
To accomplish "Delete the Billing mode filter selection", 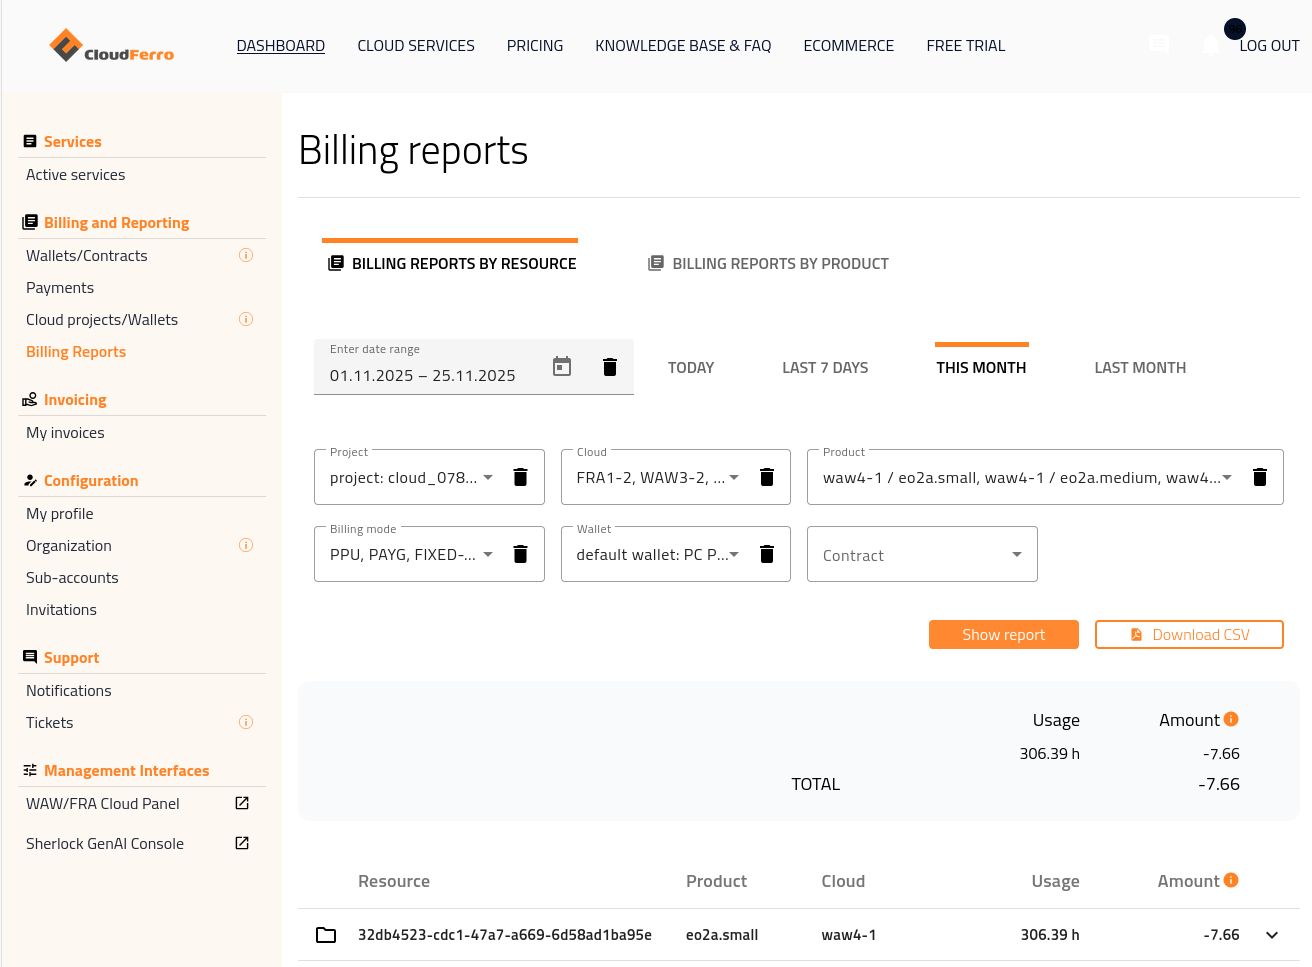I will pos(520,554).
